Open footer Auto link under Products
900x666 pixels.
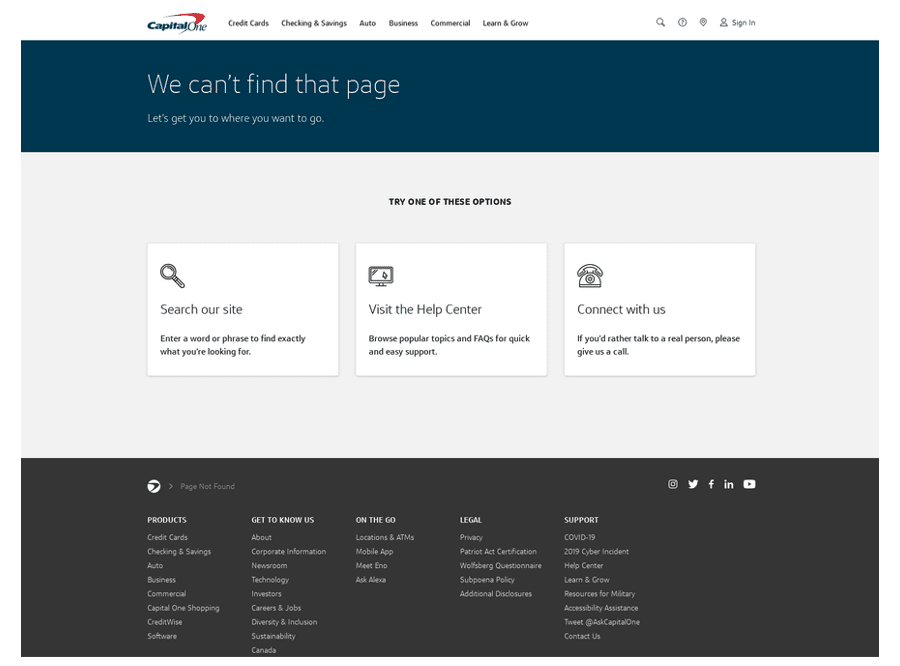155,566
